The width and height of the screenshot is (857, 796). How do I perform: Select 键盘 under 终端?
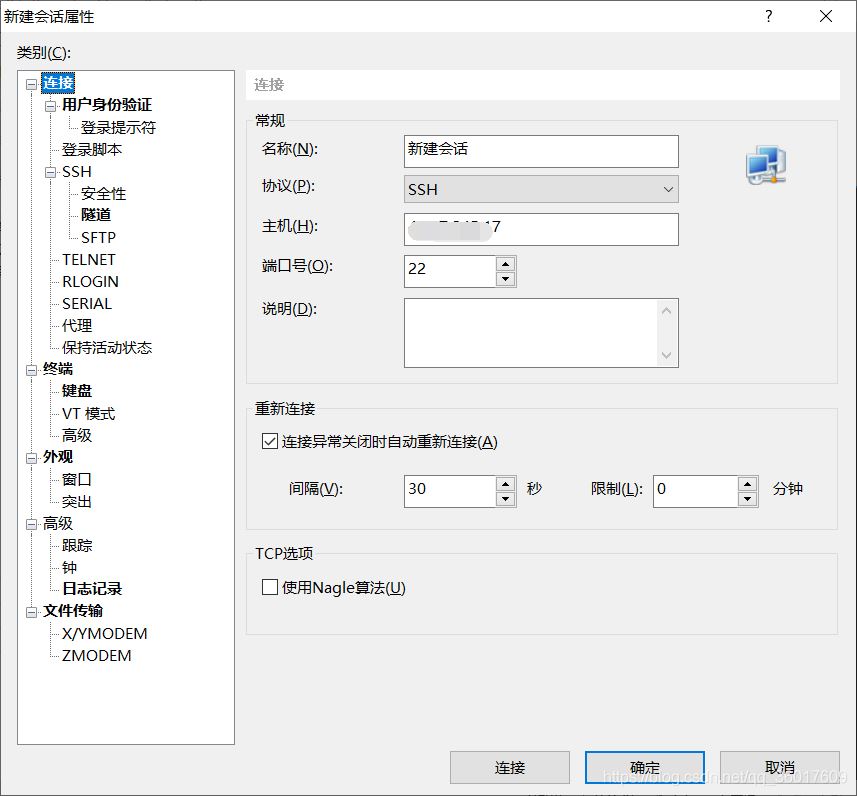point(77,391)
